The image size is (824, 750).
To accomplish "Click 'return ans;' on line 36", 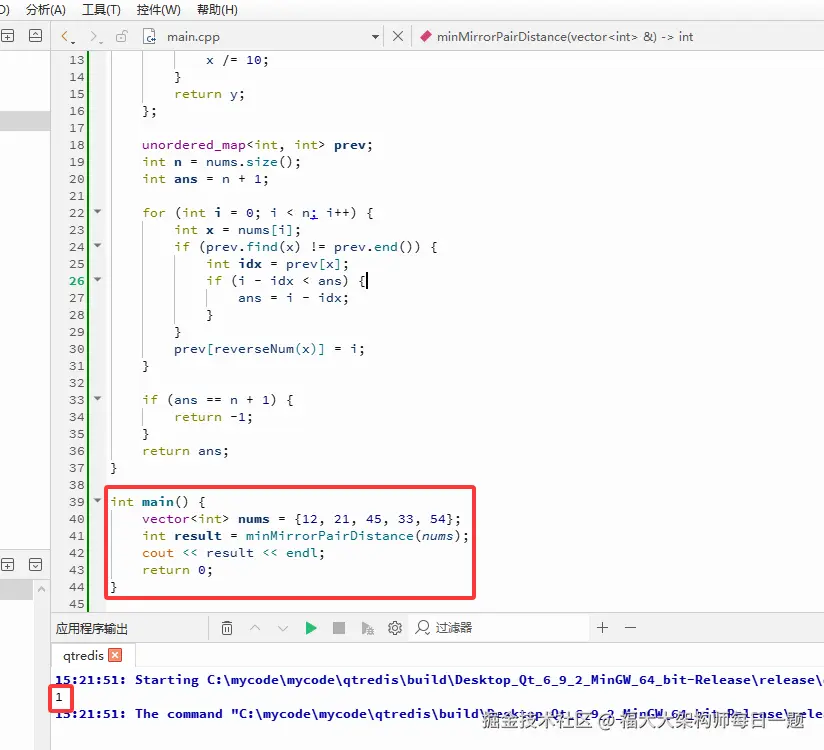I will (186, 451).
